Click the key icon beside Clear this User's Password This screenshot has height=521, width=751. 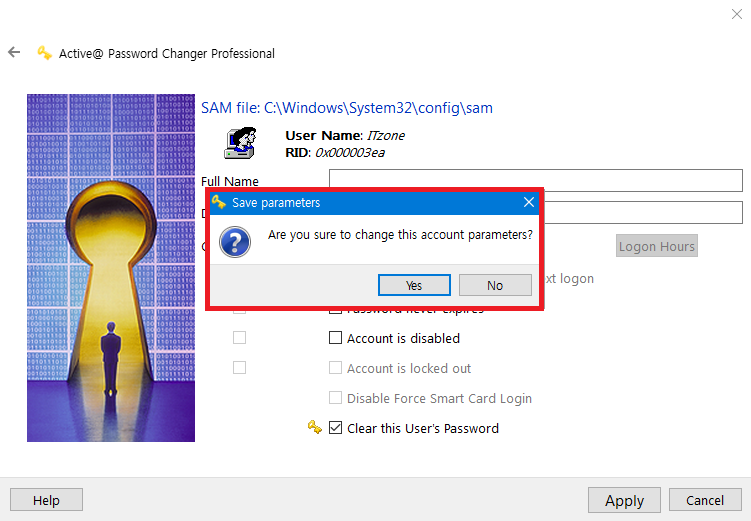pos(315,427)
